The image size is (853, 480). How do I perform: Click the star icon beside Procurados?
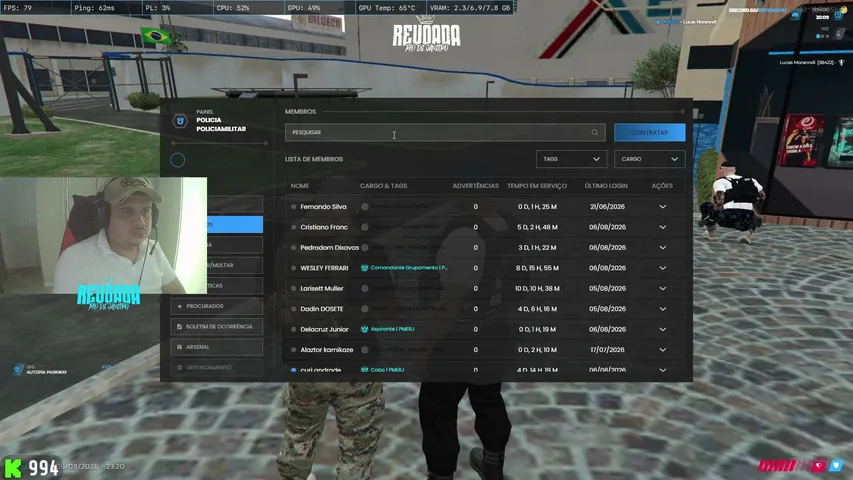(180, 306)
